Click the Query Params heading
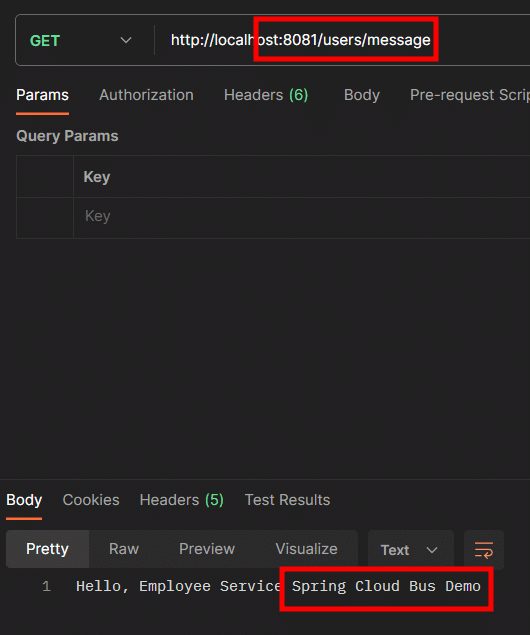Screen dimensions: 530x635 [x=67, y=136]
